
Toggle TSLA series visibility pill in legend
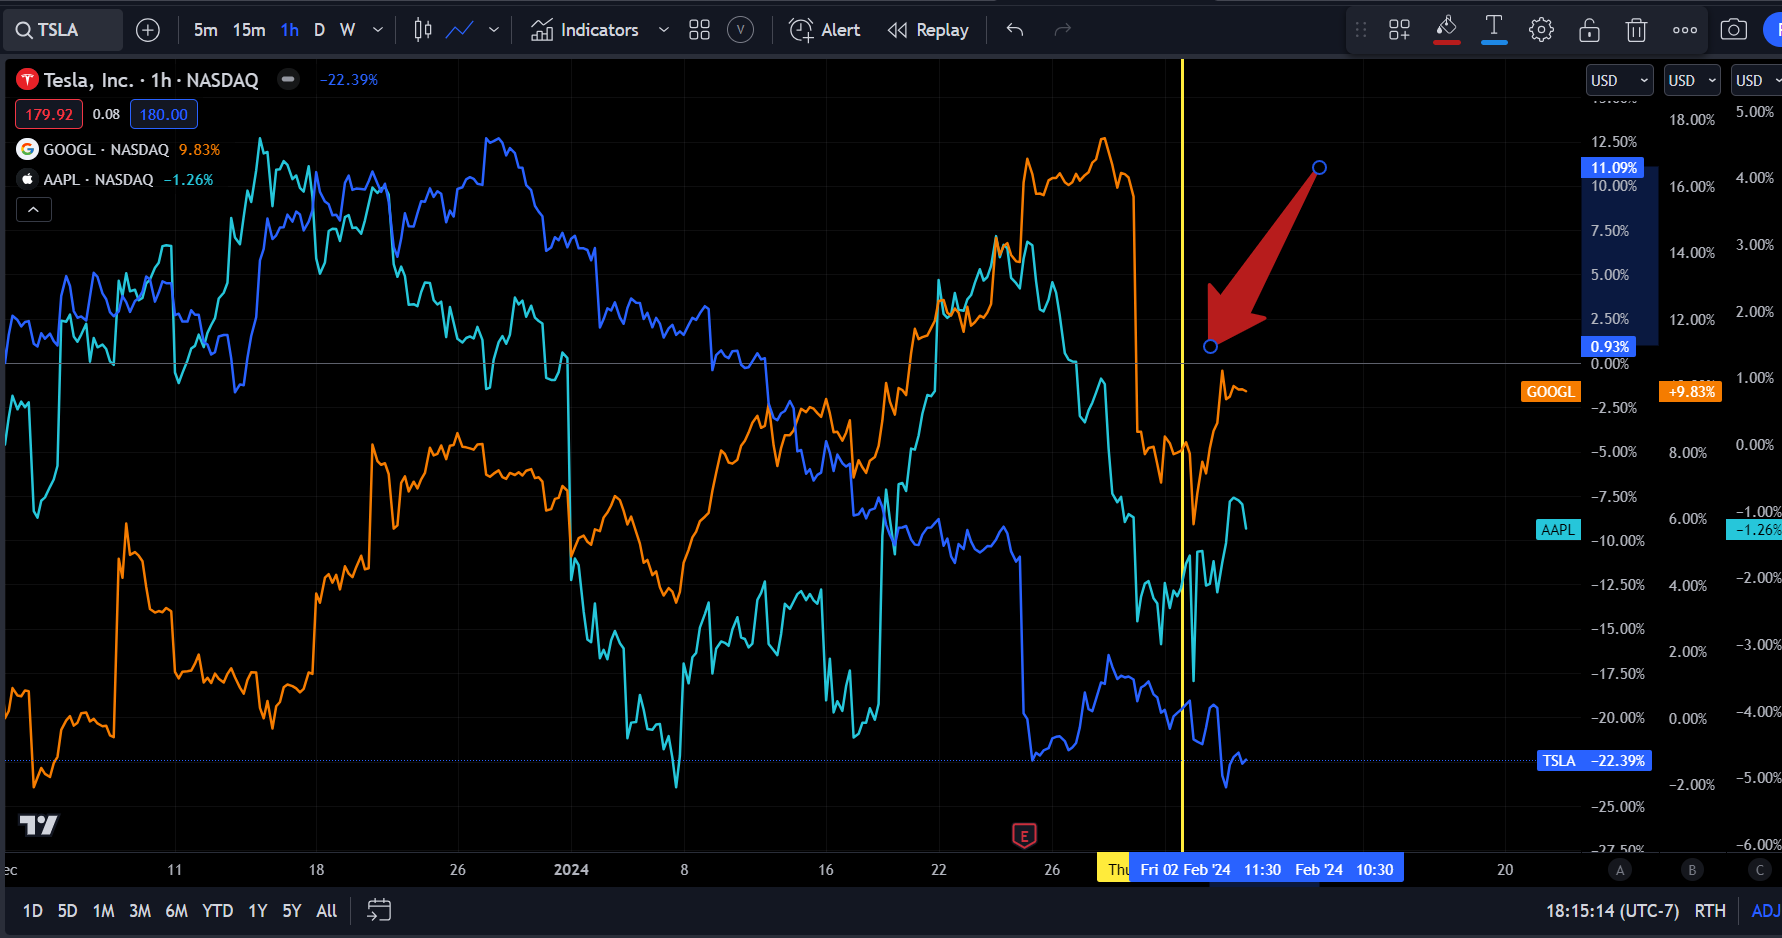point(288,79)
